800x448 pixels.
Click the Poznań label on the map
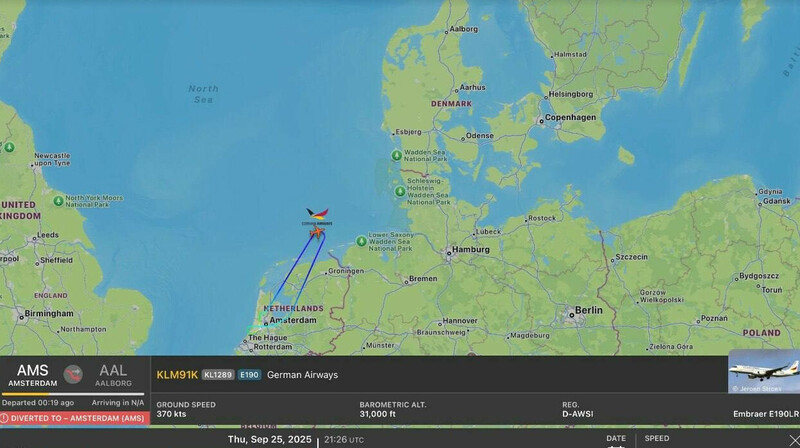(714, 318)
